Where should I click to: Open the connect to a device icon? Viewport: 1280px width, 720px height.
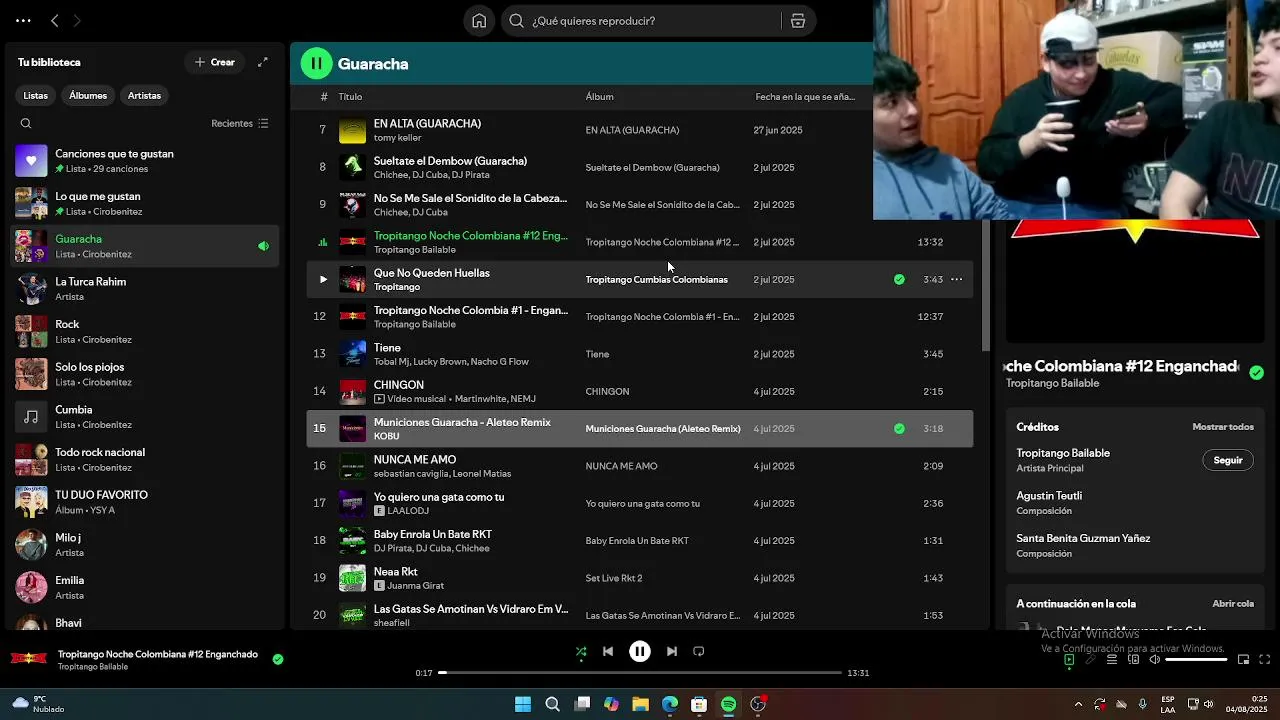pyautogui.click(x=1133, y=660)
